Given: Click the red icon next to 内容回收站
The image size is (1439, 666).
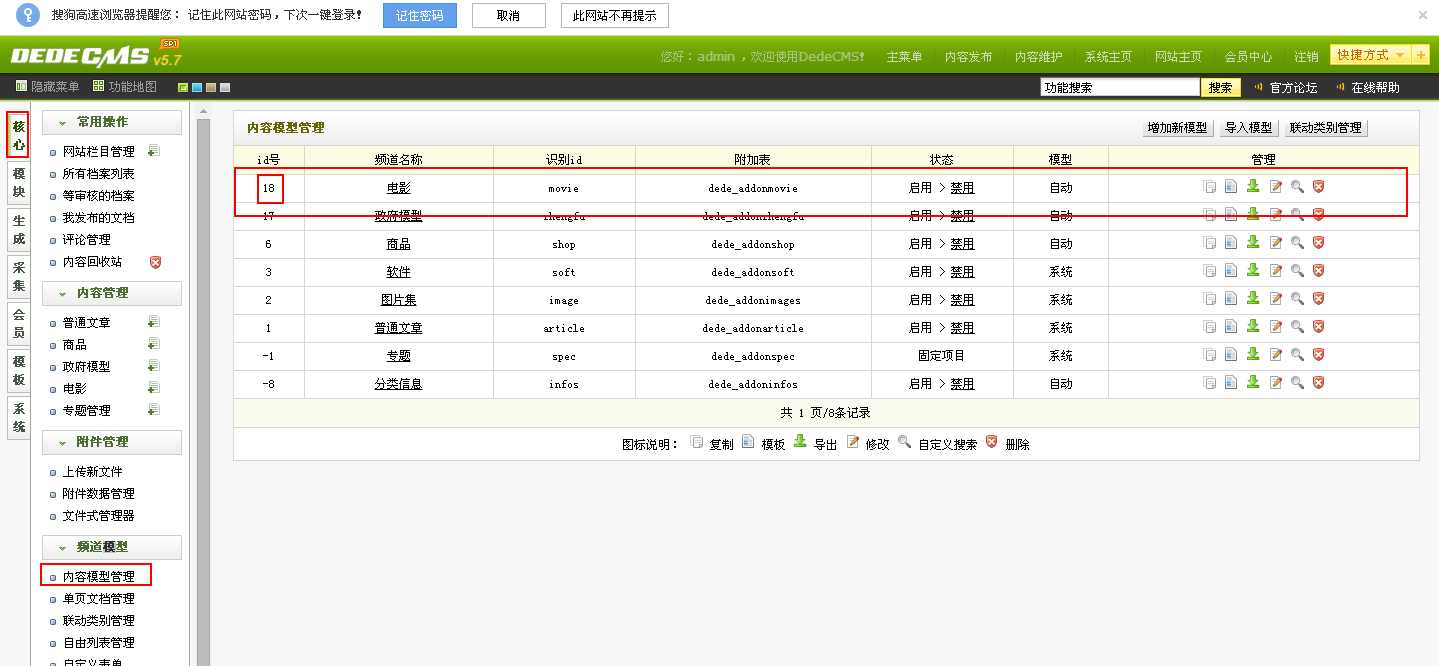Looking at the screenshot, I should click(x=155, y=262).
